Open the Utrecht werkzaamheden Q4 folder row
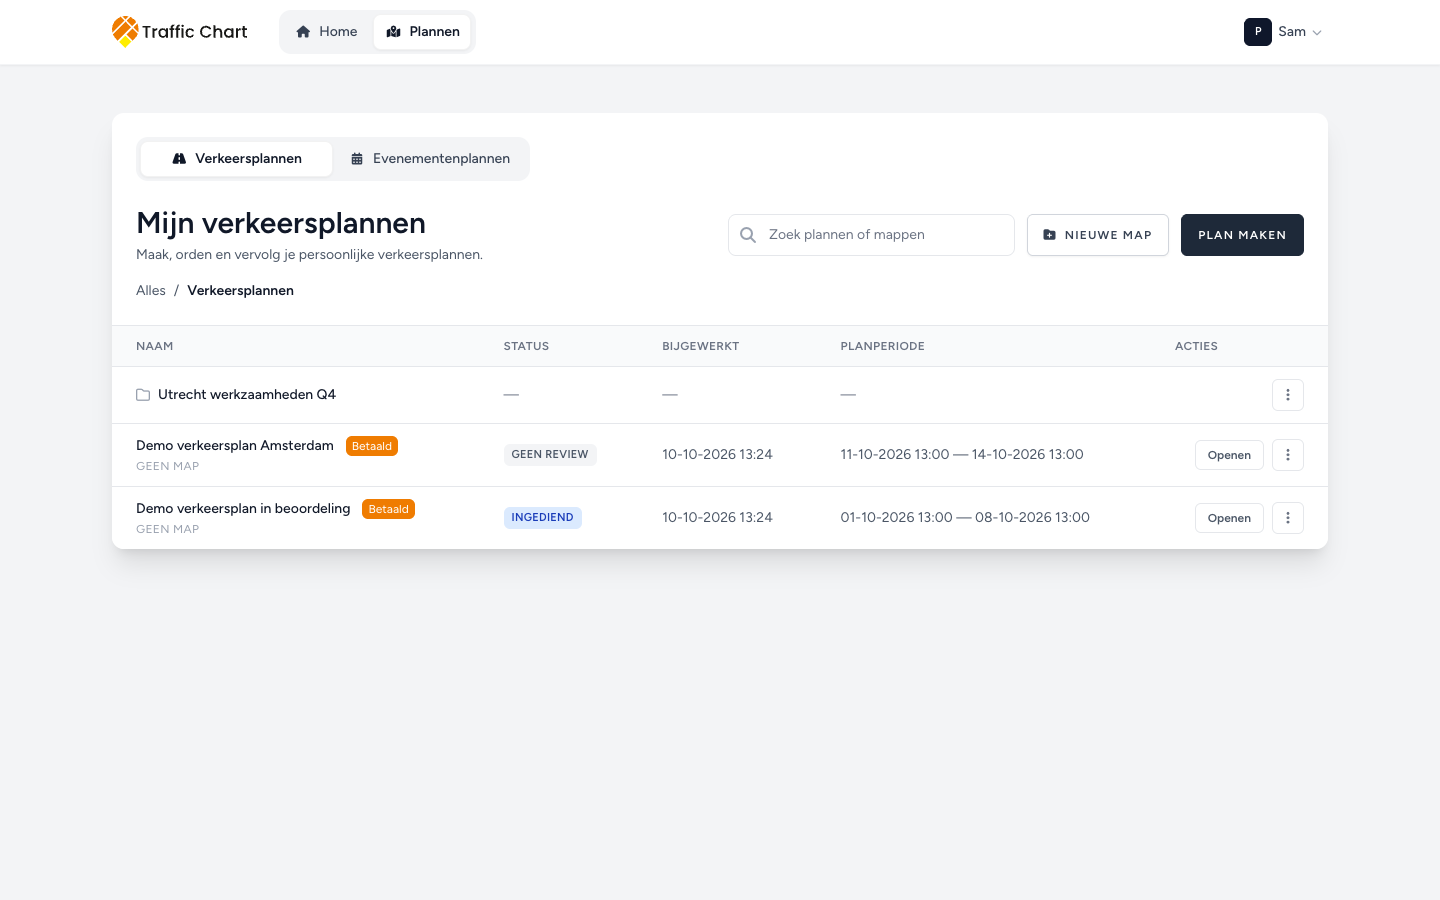 point(720,395)
